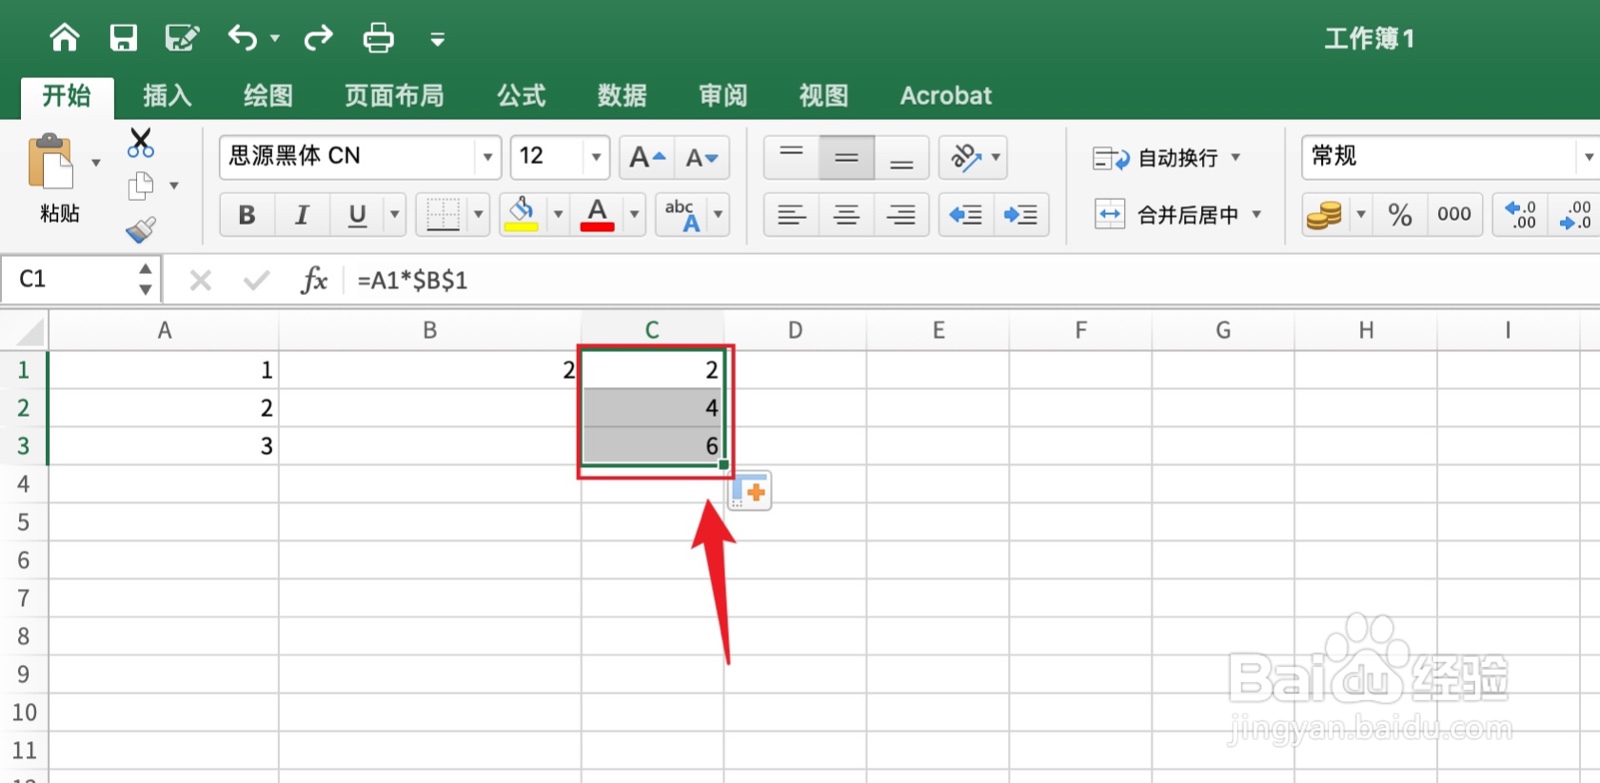Expand the paste options arrow

[x=96, y=162]
